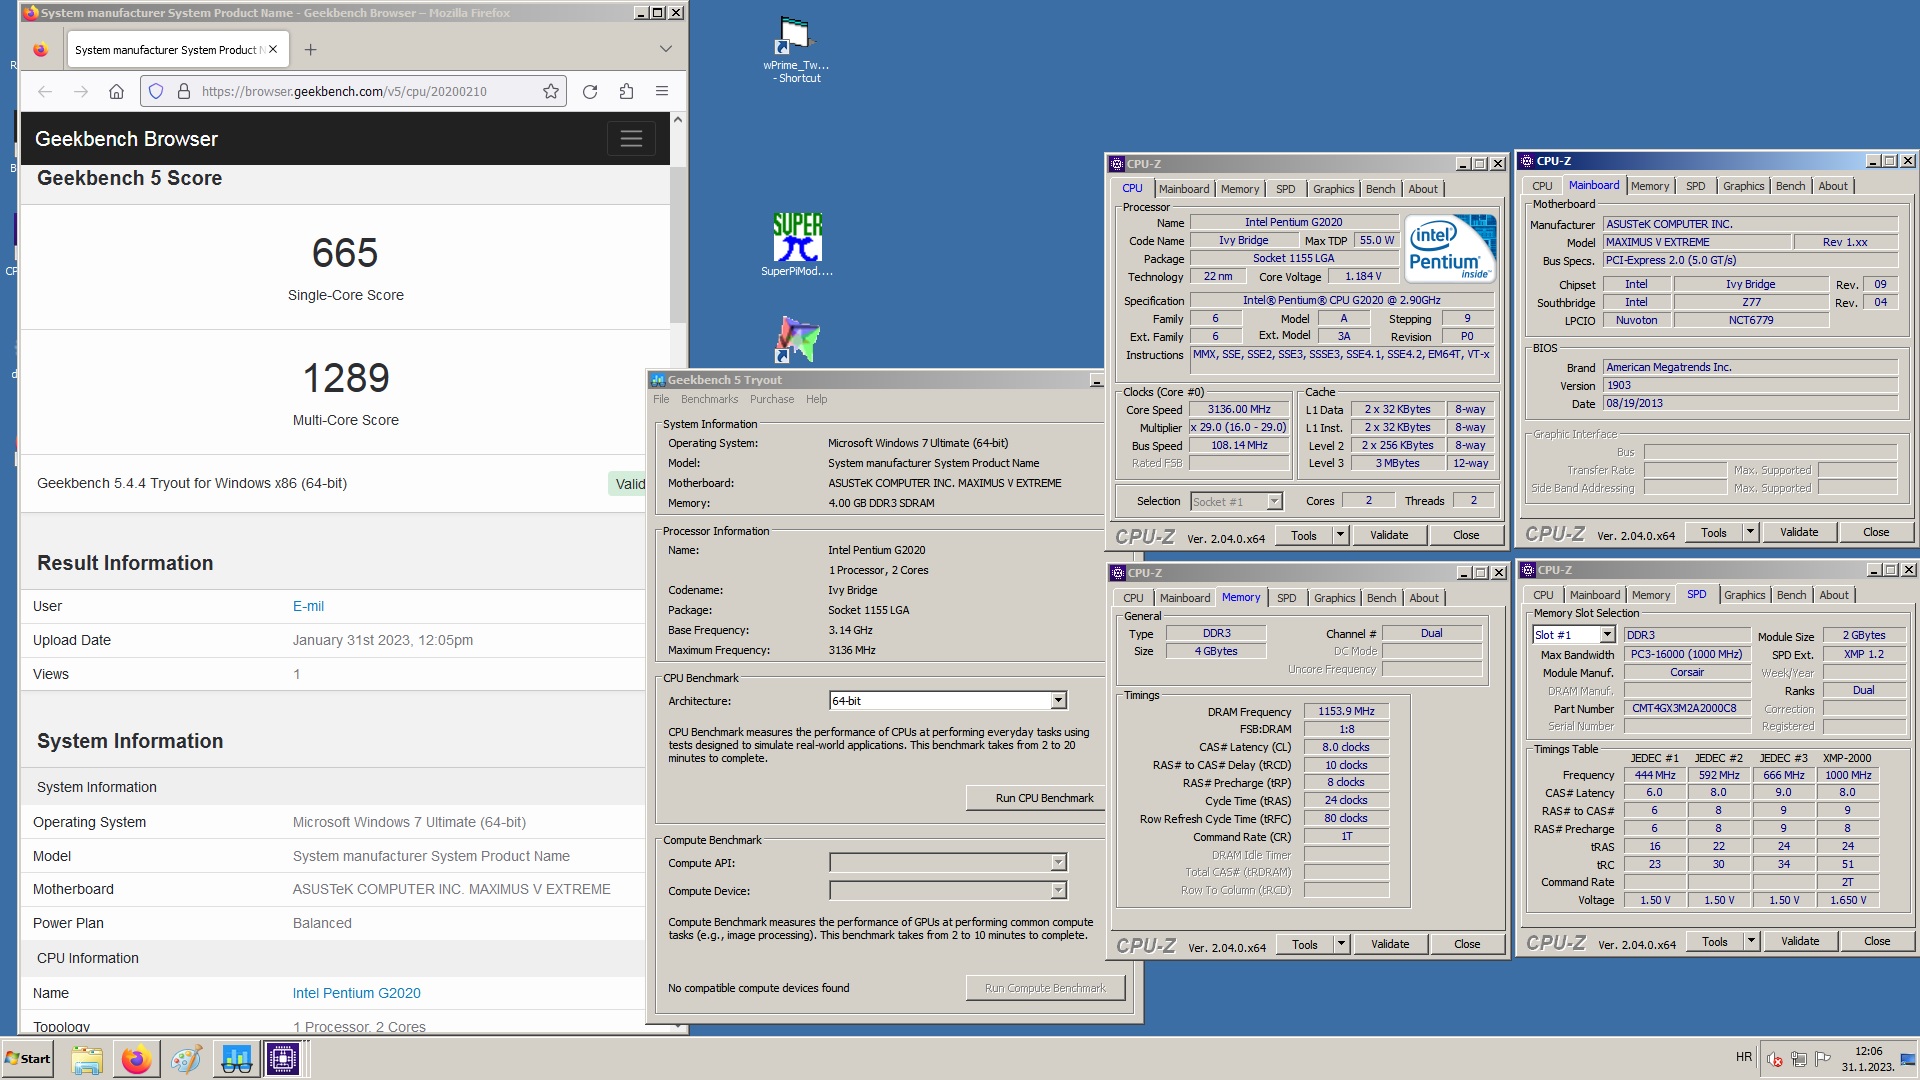The width and height of the screenshot is (1920, 1080).
Task: Click the Core Speed 3136.00 MHz value
Action: pos(1239,409)
